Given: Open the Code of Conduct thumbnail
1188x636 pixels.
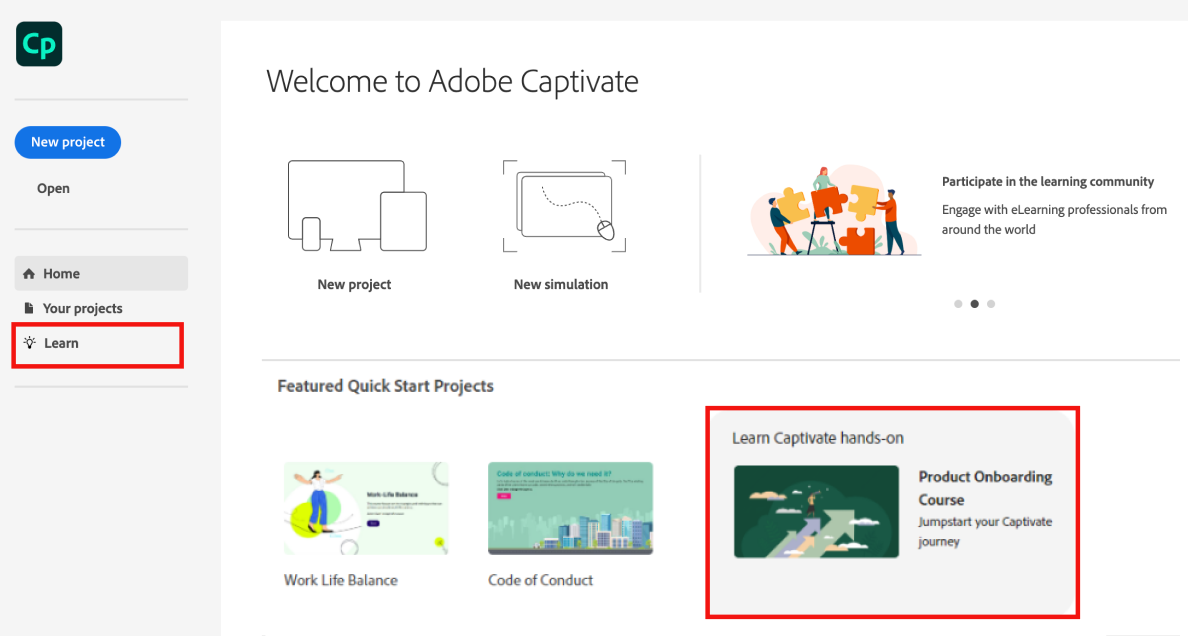Looking at the screenshot, I should [570, 508].
